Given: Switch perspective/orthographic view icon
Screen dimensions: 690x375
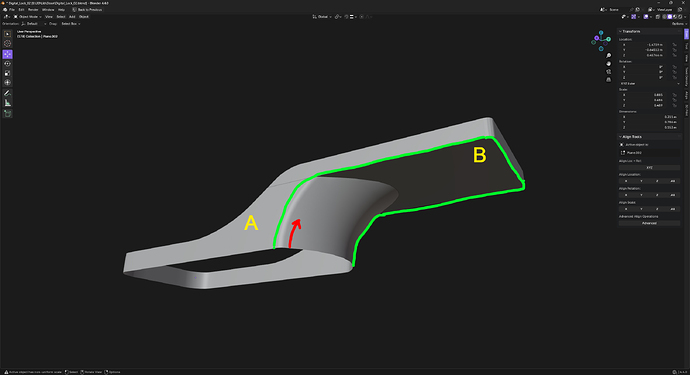Looking at the screenshot, I should (608, 79).
